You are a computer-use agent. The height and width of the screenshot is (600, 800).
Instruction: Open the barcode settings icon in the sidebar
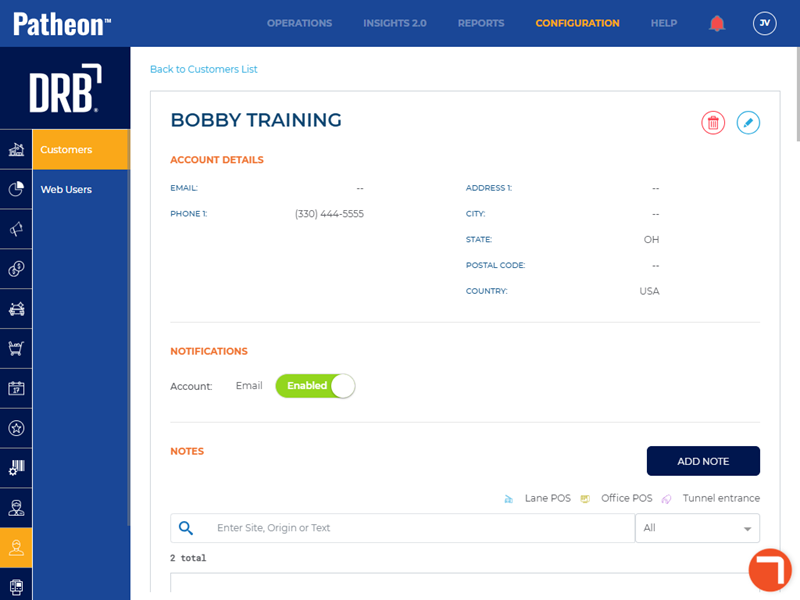tap(16, 468)
